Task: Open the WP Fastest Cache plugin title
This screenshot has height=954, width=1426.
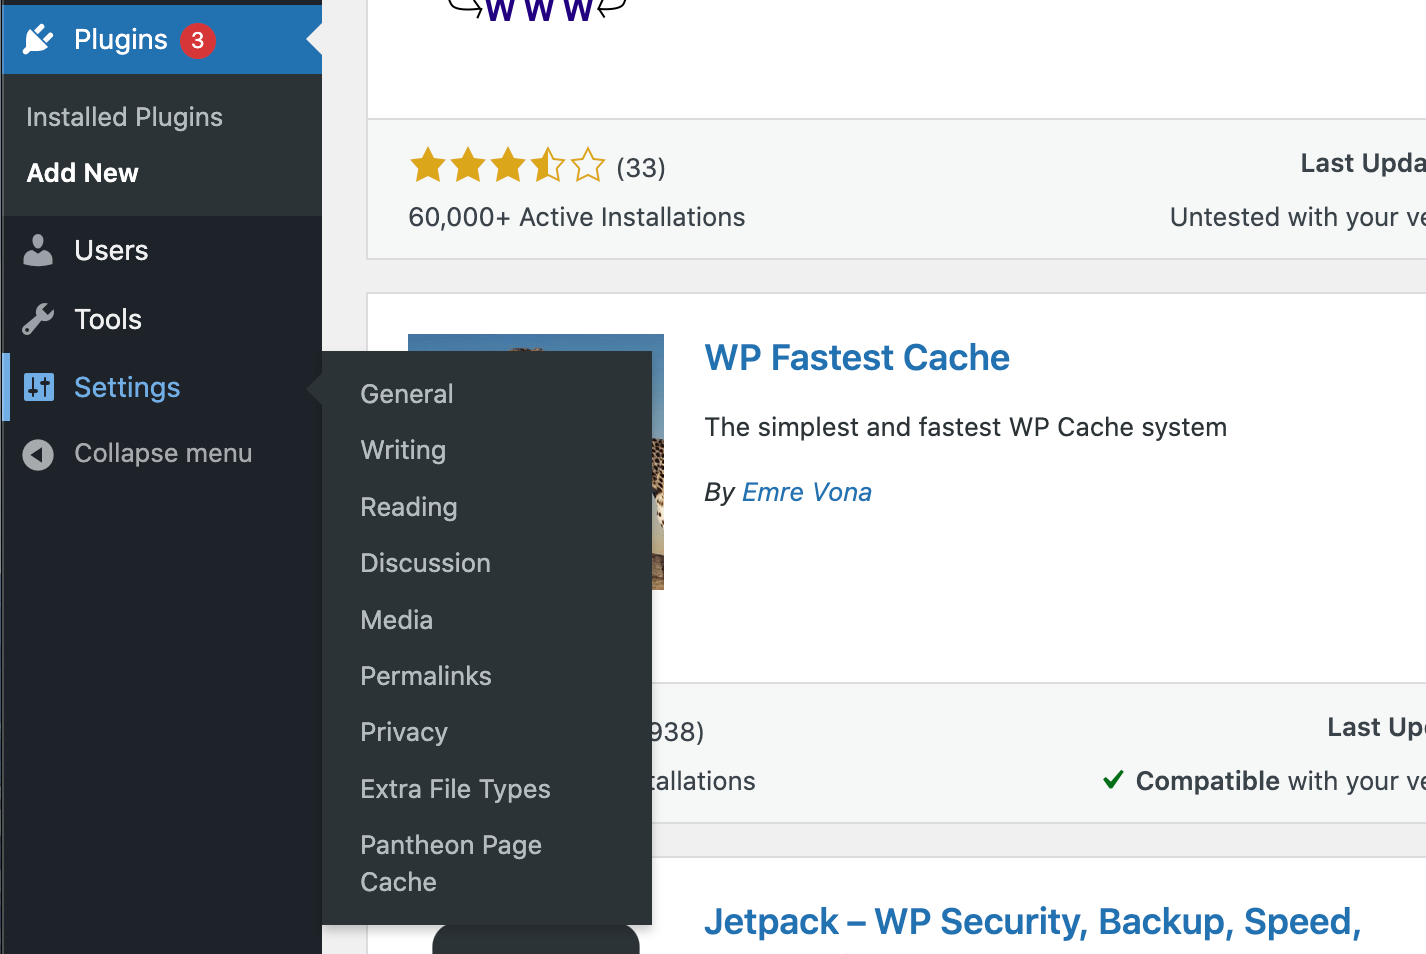Action: [857, 358]
